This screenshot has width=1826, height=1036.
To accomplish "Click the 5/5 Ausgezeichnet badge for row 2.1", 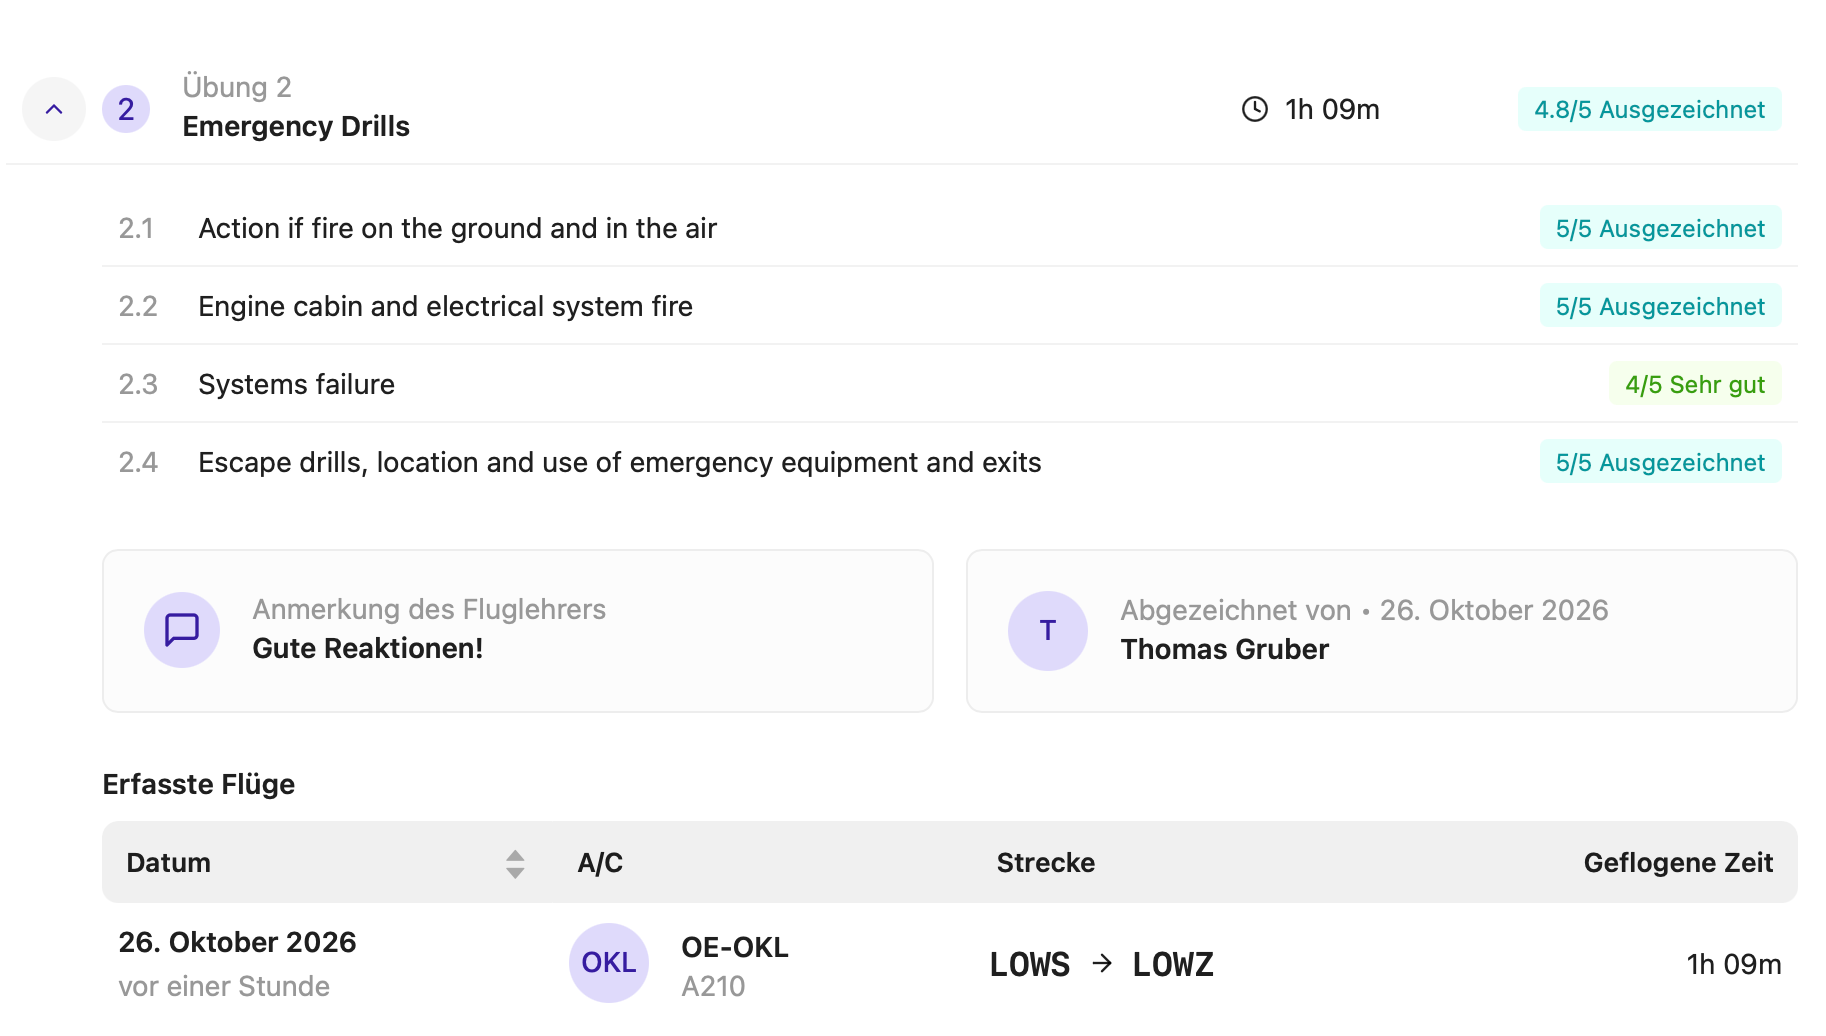I will point(1660,228).
